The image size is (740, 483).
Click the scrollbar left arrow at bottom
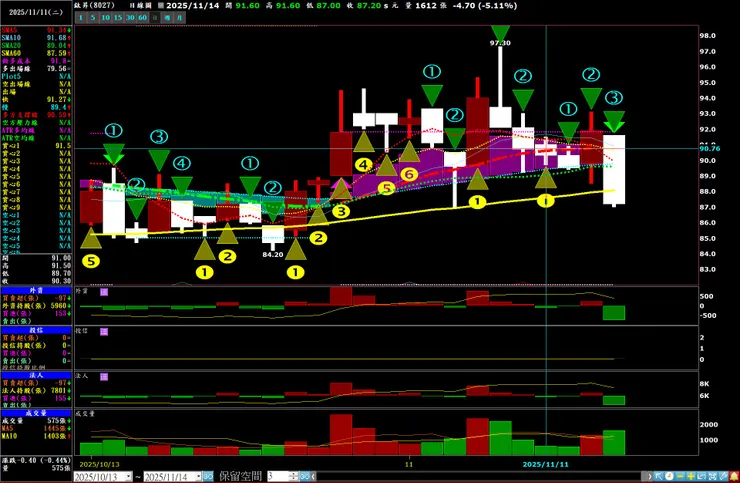click(x=314, y=477)
